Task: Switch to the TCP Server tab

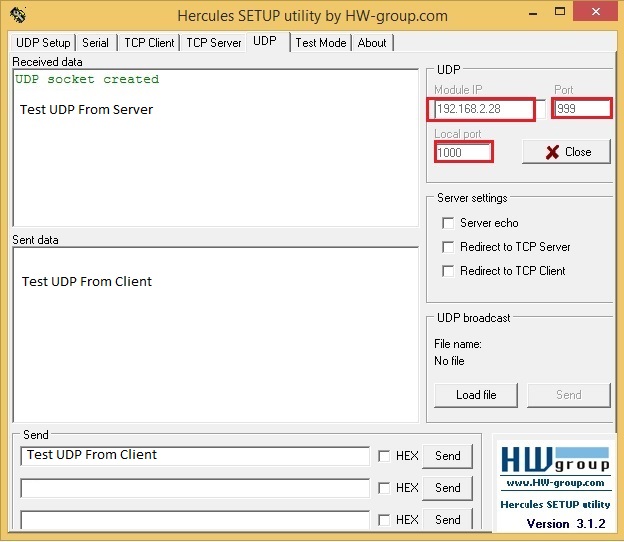Action: [x=214, y=43]
